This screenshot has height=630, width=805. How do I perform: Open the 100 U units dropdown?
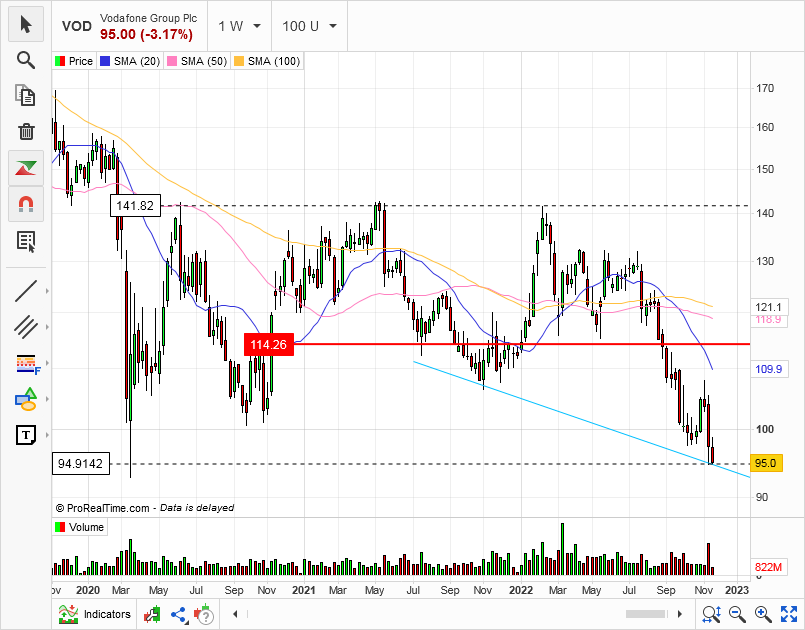[310, 26]
